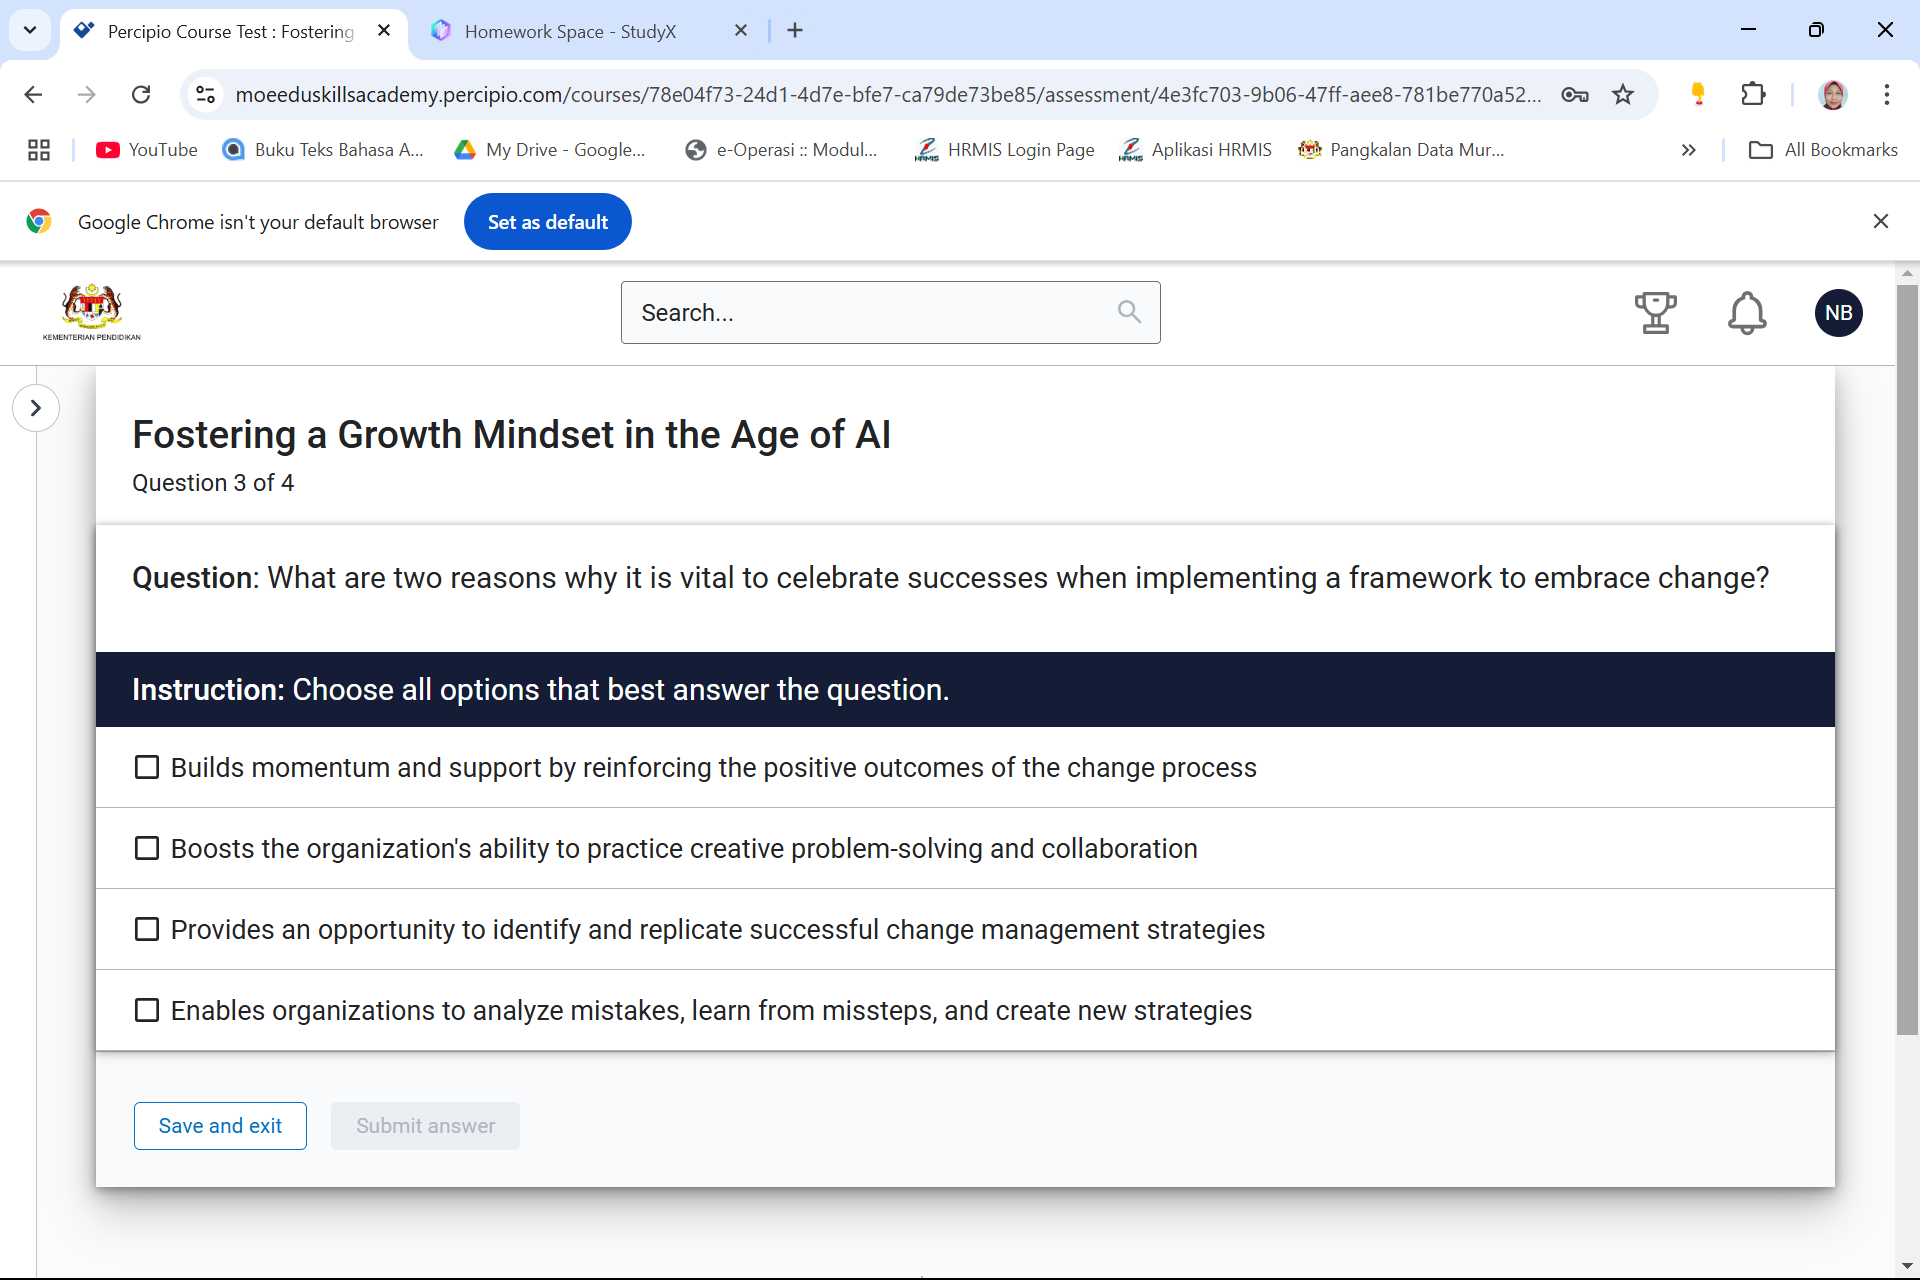
Task: Switch to Homework Space - StudyX tab
Action: coord(570,31)
